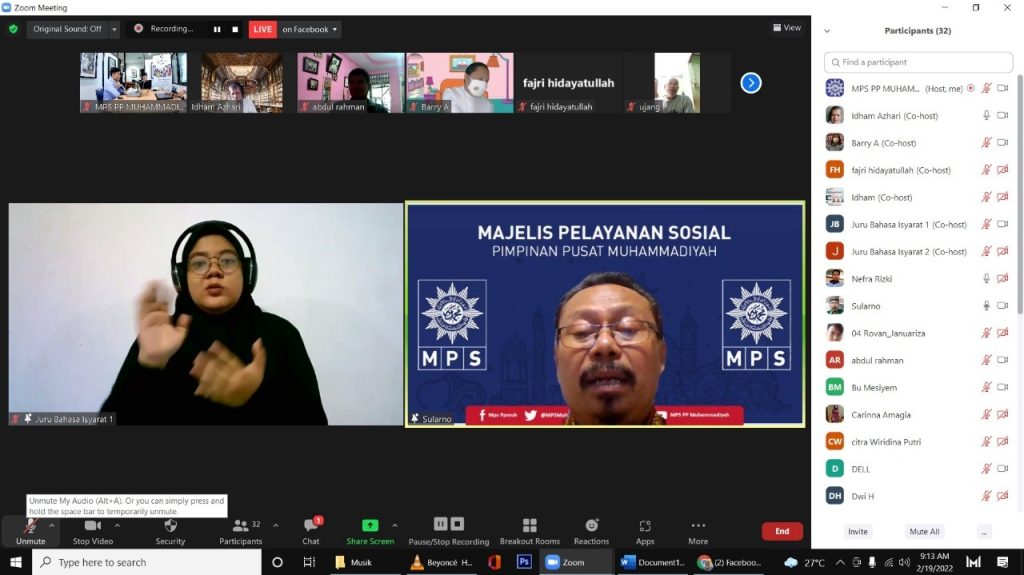This screenshot has width=1024, height=575.
Task: Toggle muted mic for Barry A
Action: (986, 142)
